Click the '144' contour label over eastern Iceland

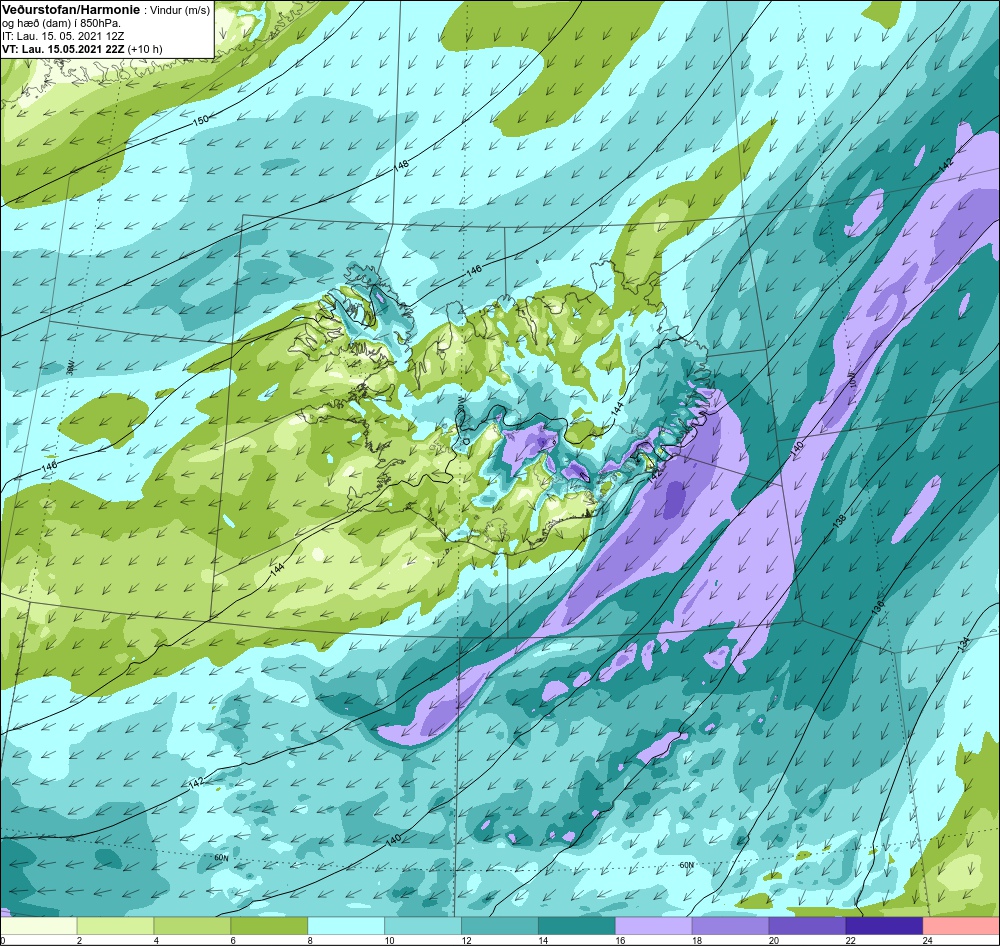(617, 410)
